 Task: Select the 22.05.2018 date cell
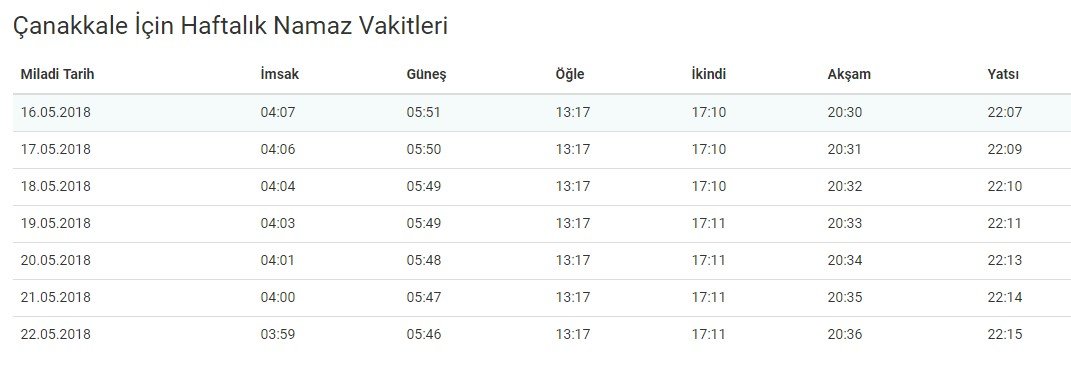tap(55, 334)
